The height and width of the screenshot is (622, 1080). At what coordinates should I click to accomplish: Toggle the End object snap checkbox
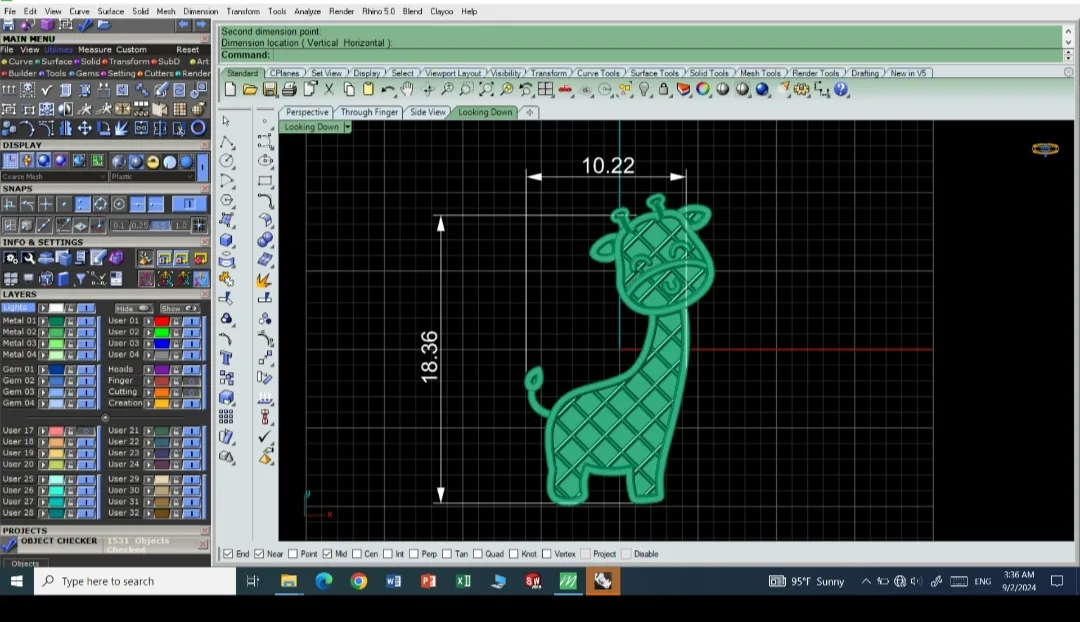228,554
